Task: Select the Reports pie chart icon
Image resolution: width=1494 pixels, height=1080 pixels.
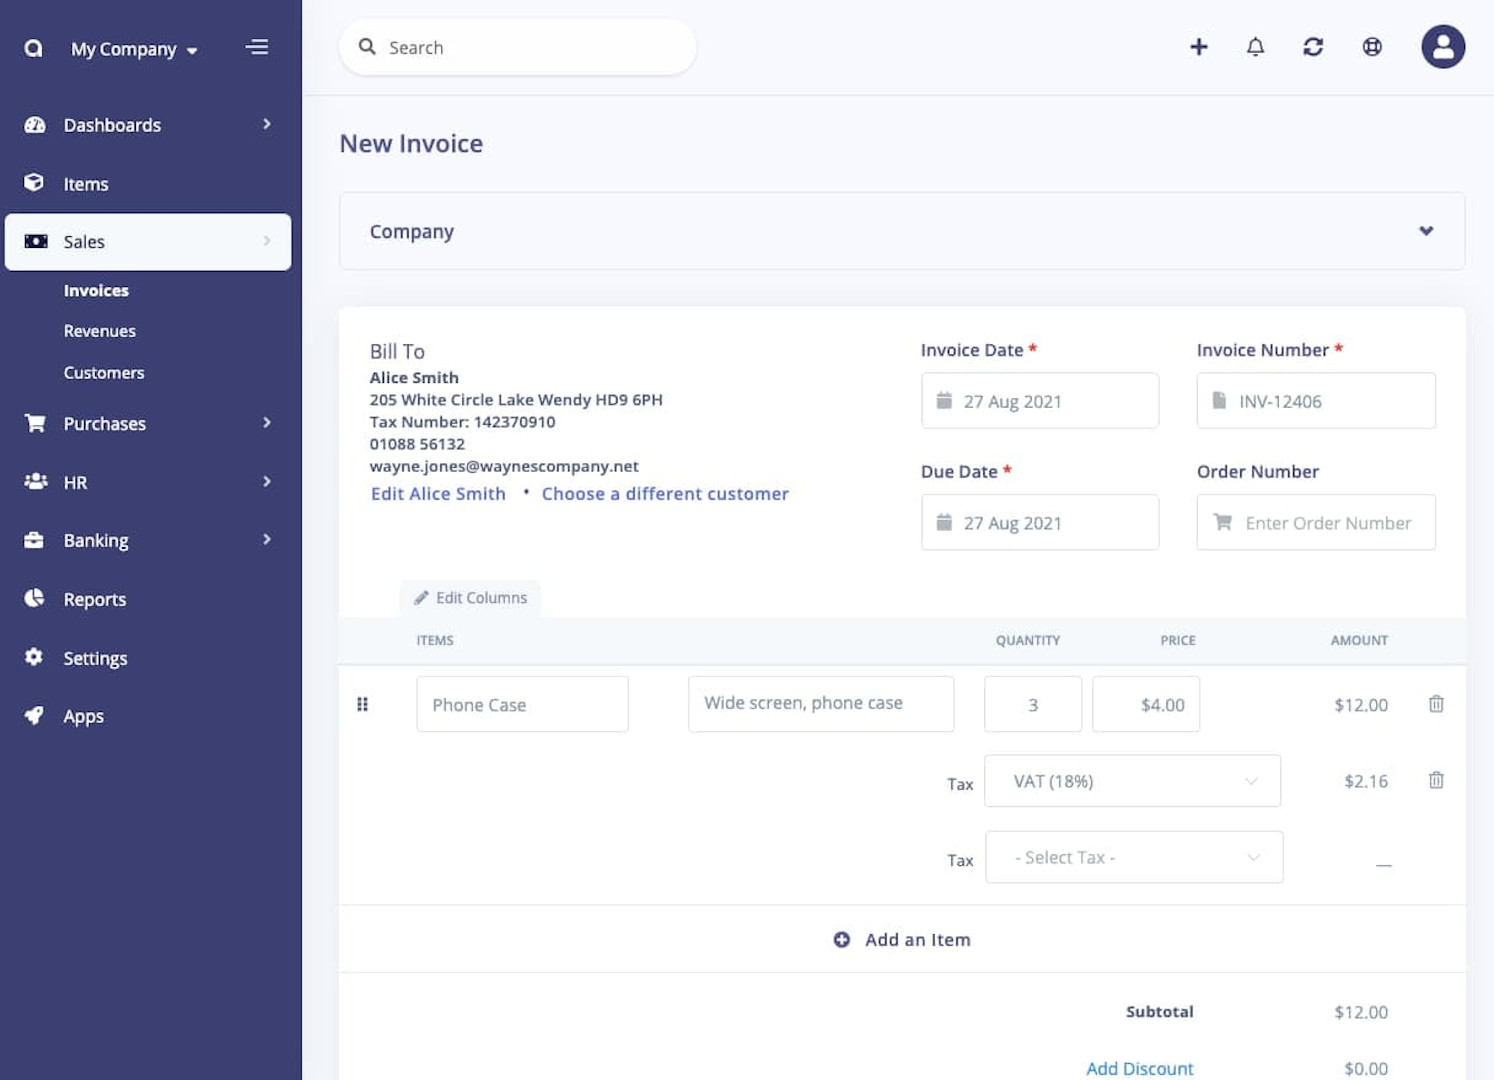Action: tap(33, 598)
